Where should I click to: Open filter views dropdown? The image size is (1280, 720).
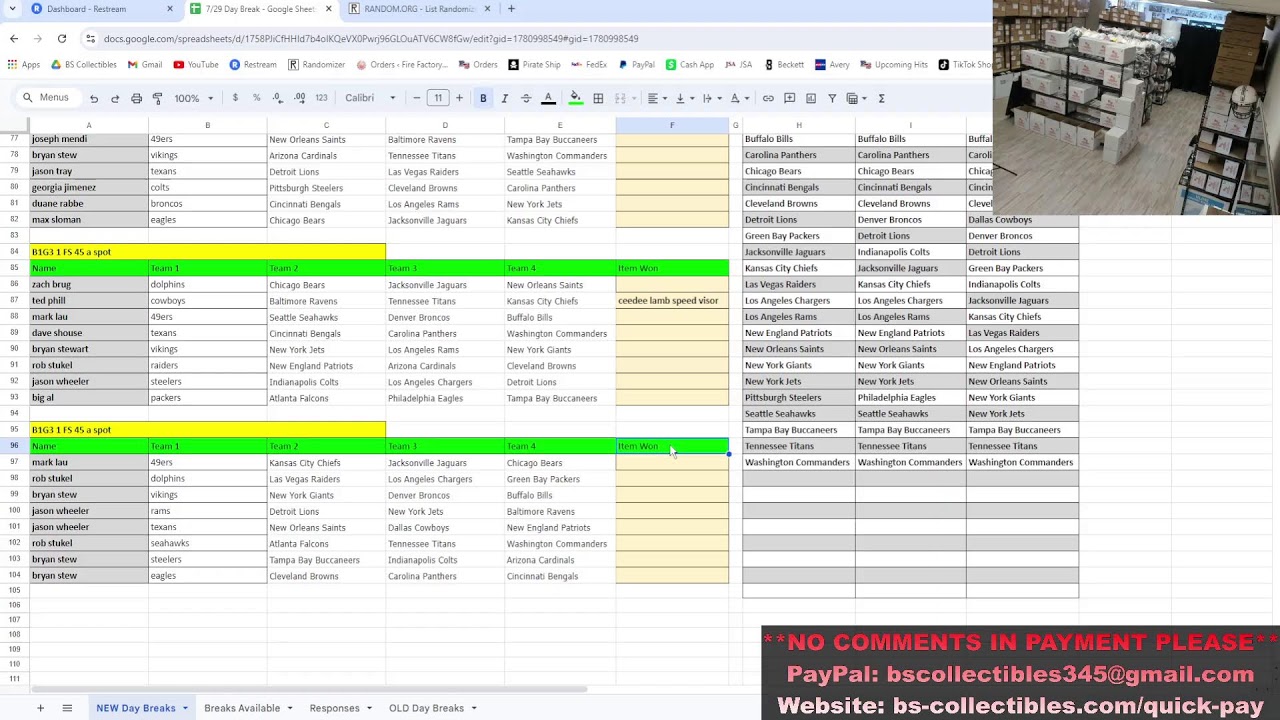856,98
